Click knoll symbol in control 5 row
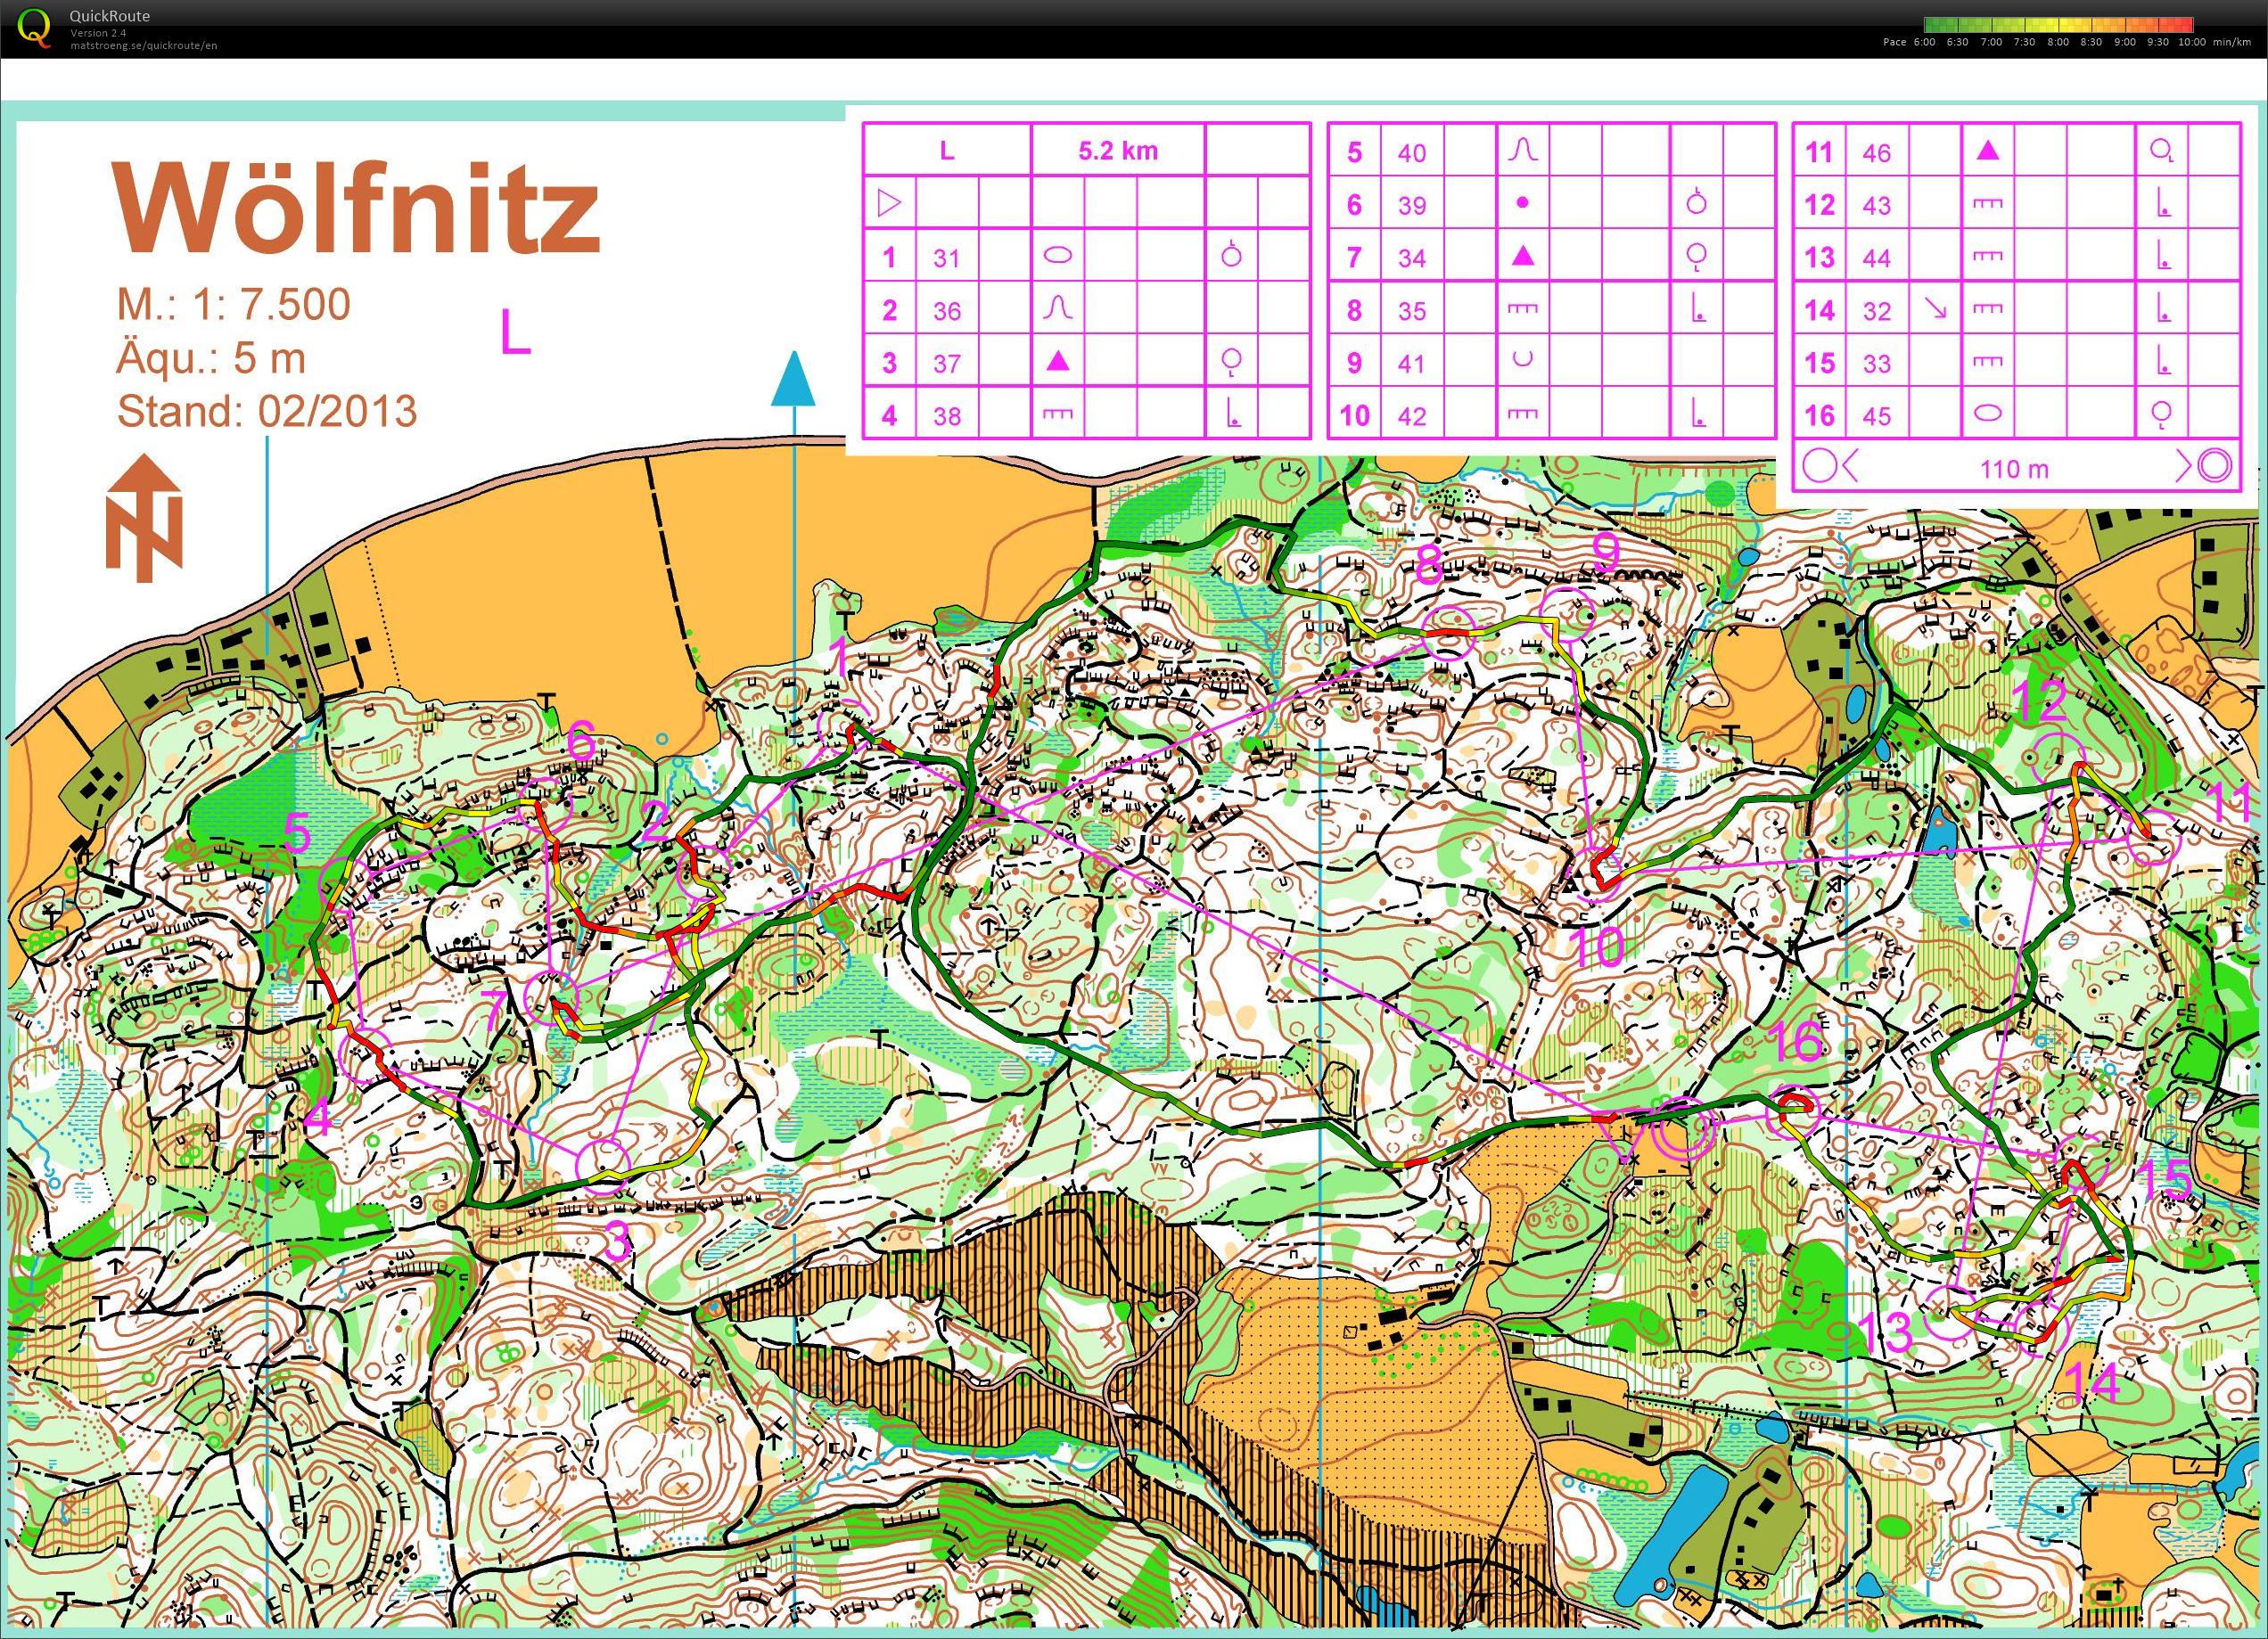Image resolution: width=2268 pixels, height=1639 pixels. (1522, 150)
